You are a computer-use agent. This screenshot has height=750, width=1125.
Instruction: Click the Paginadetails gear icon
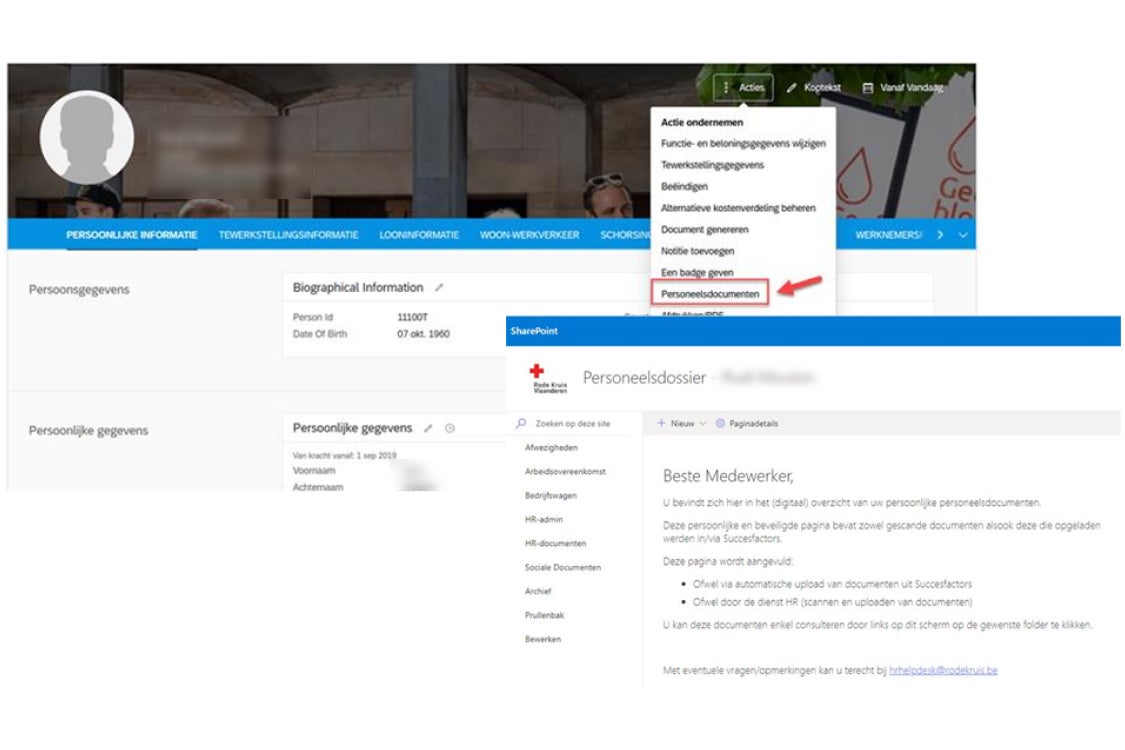click(720, 424)
